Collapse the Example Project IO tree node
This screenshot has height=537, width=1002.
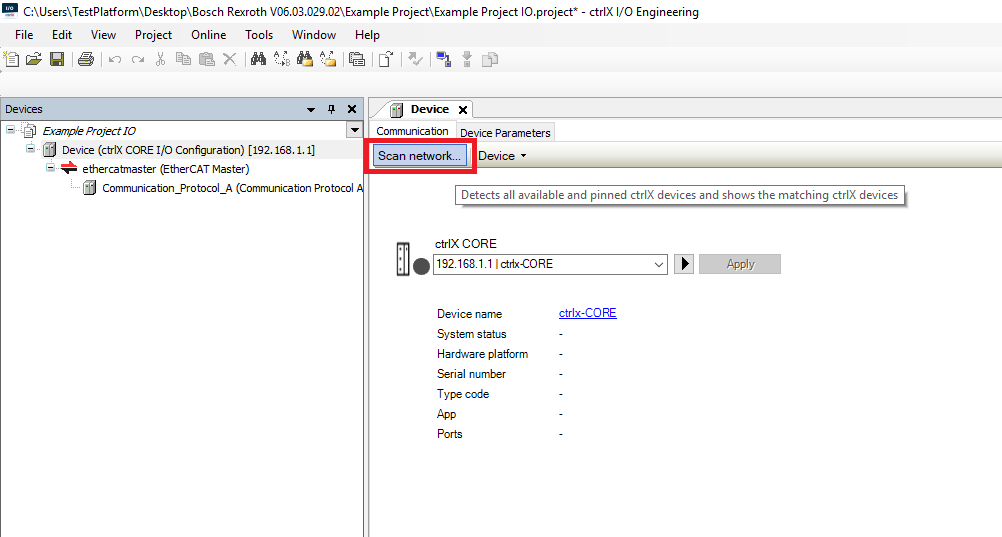[x=10, y=130]
